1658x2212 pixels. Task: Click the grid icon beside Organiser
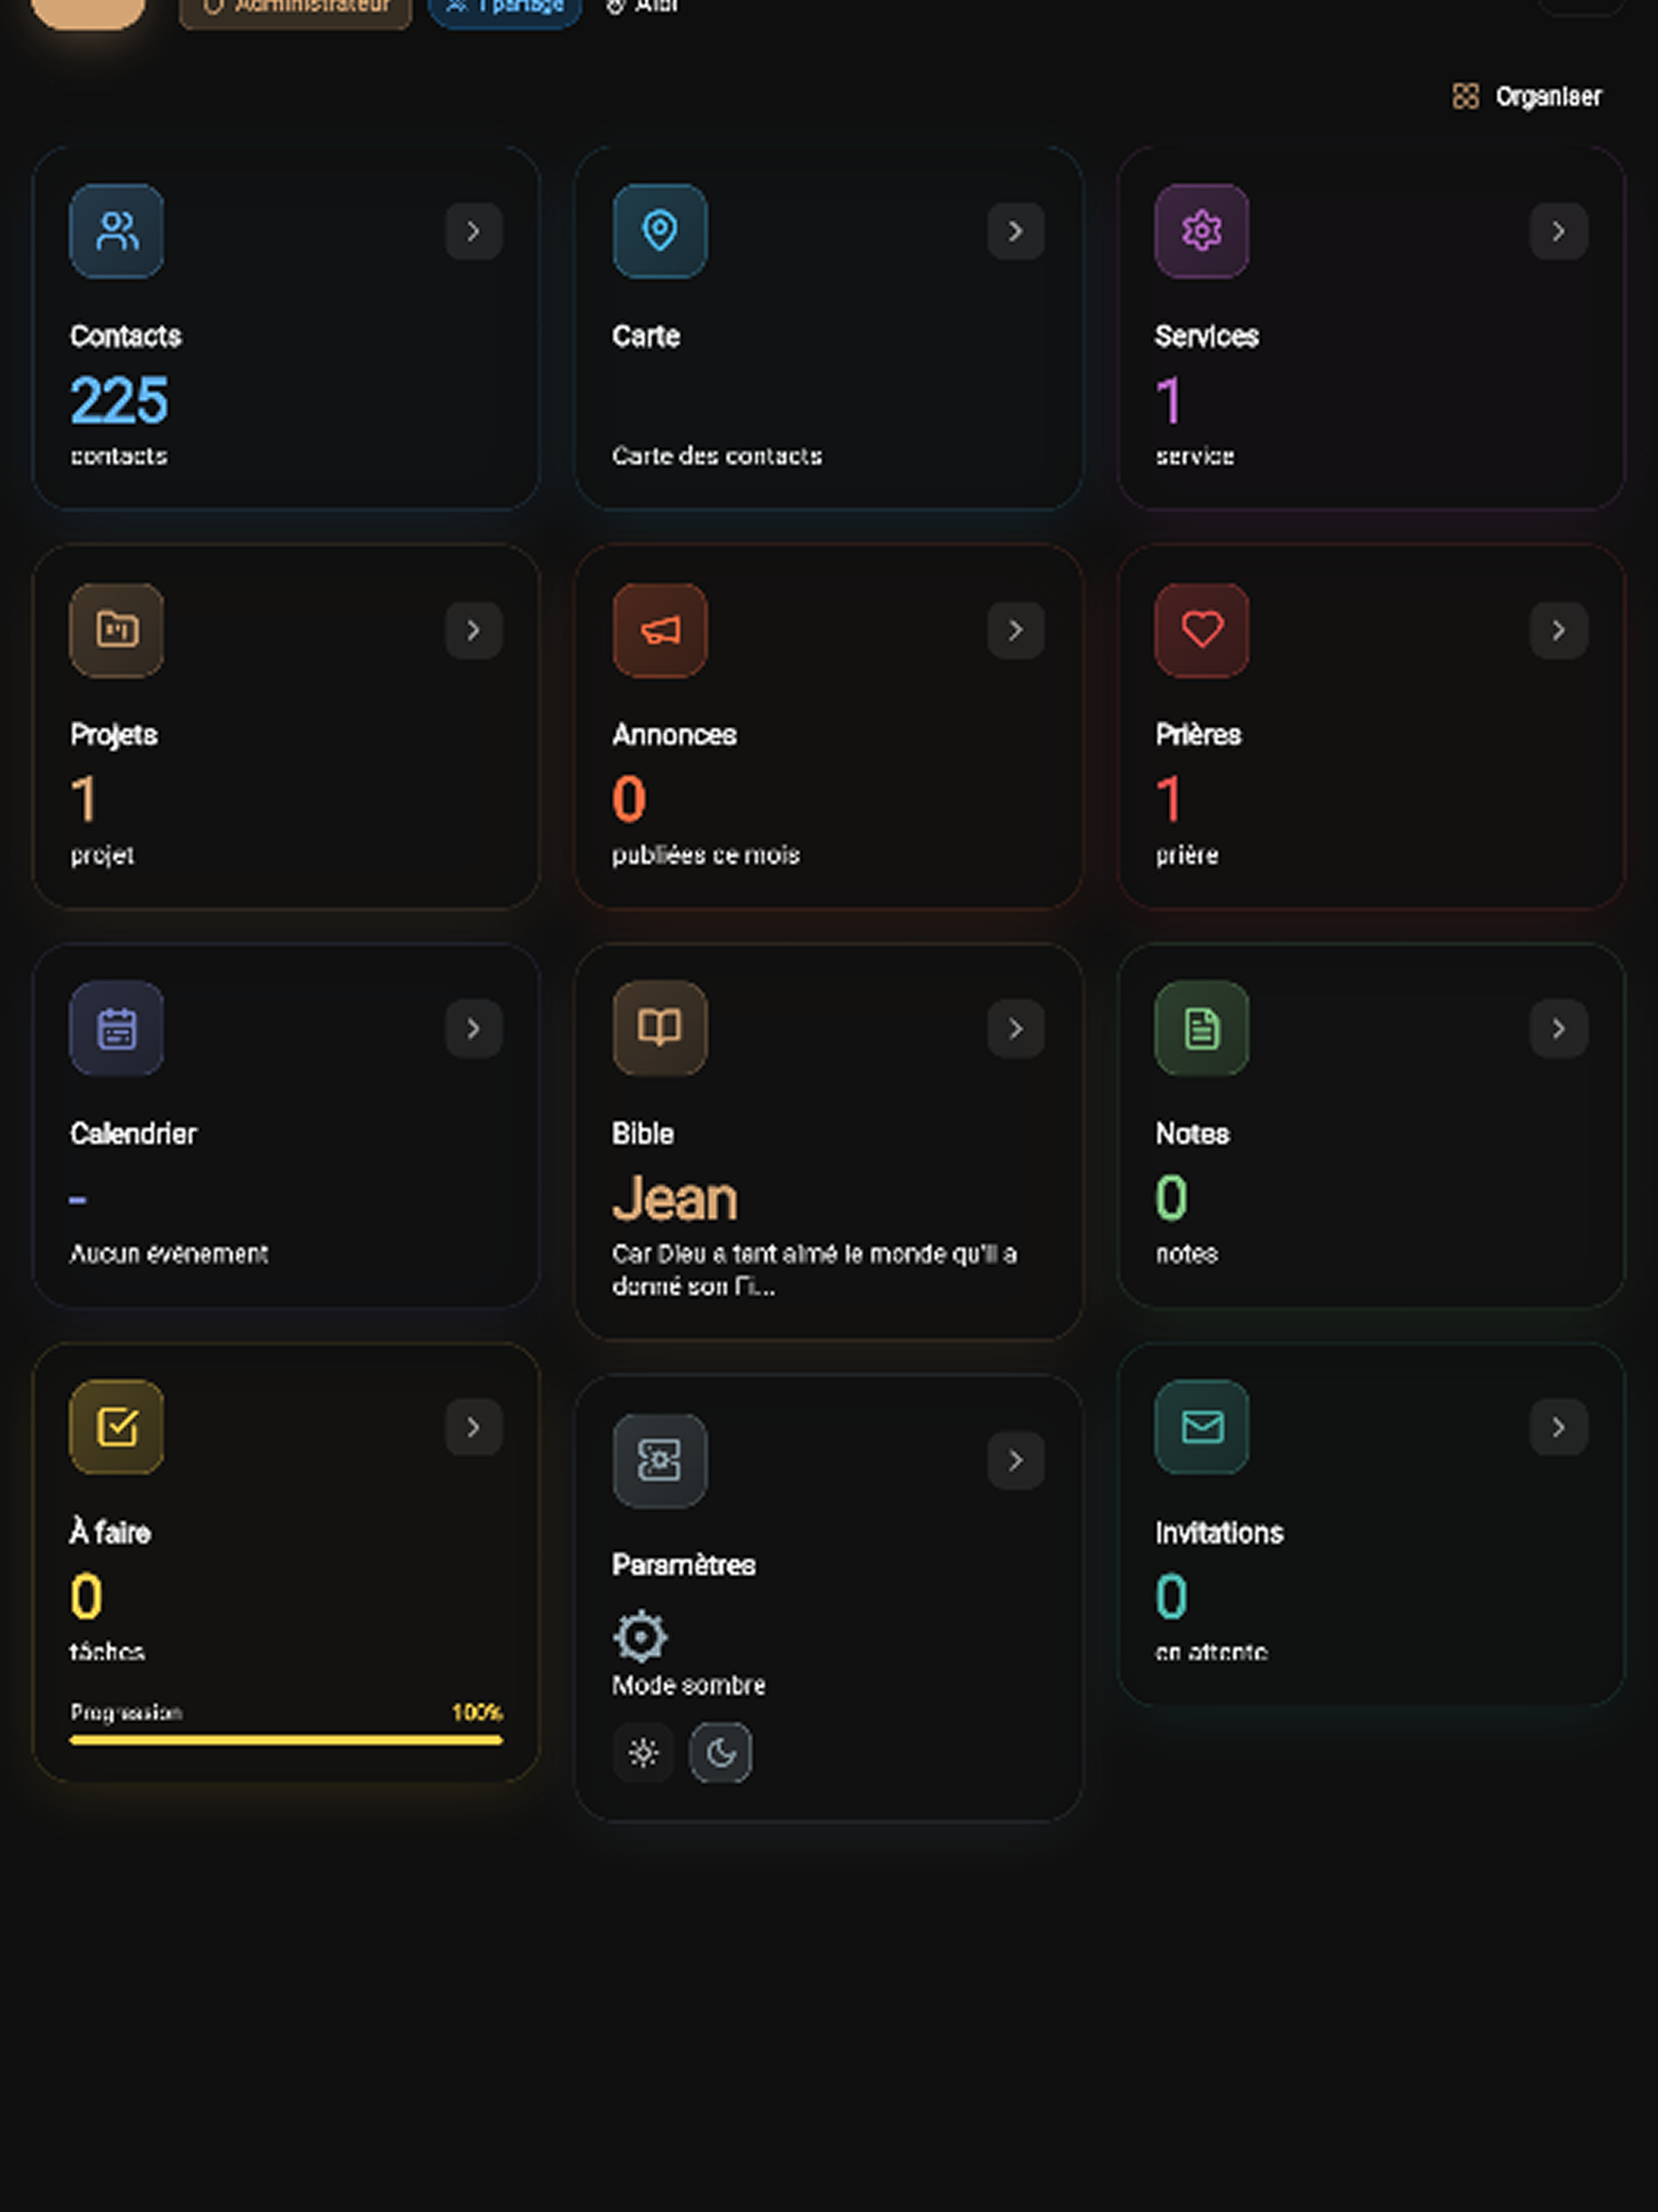point(1465,96)
